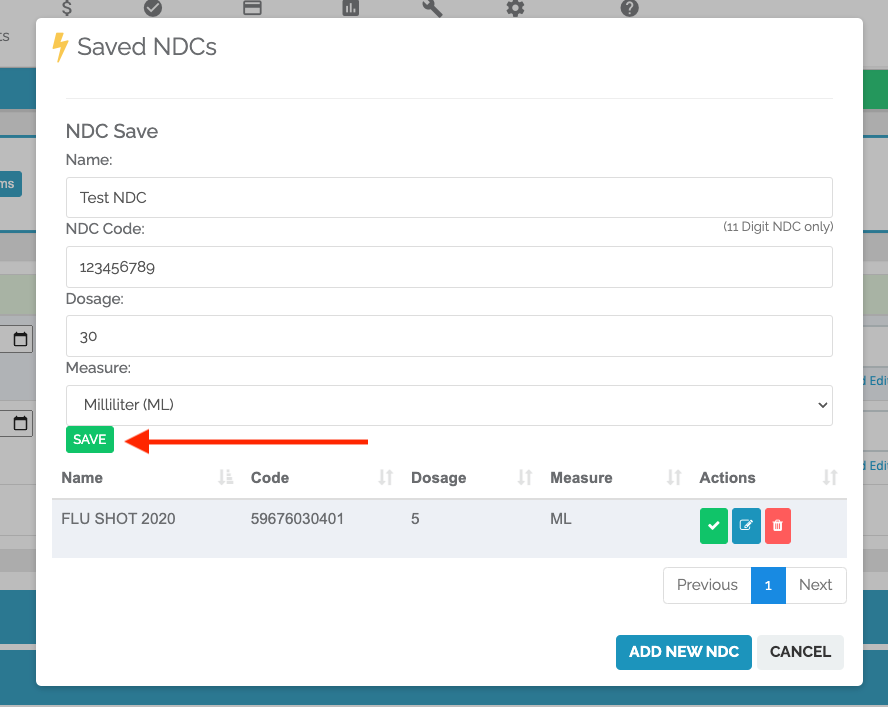
Task: Click the FLU SHOT 2020 name cell
Action: pos(118,519)
